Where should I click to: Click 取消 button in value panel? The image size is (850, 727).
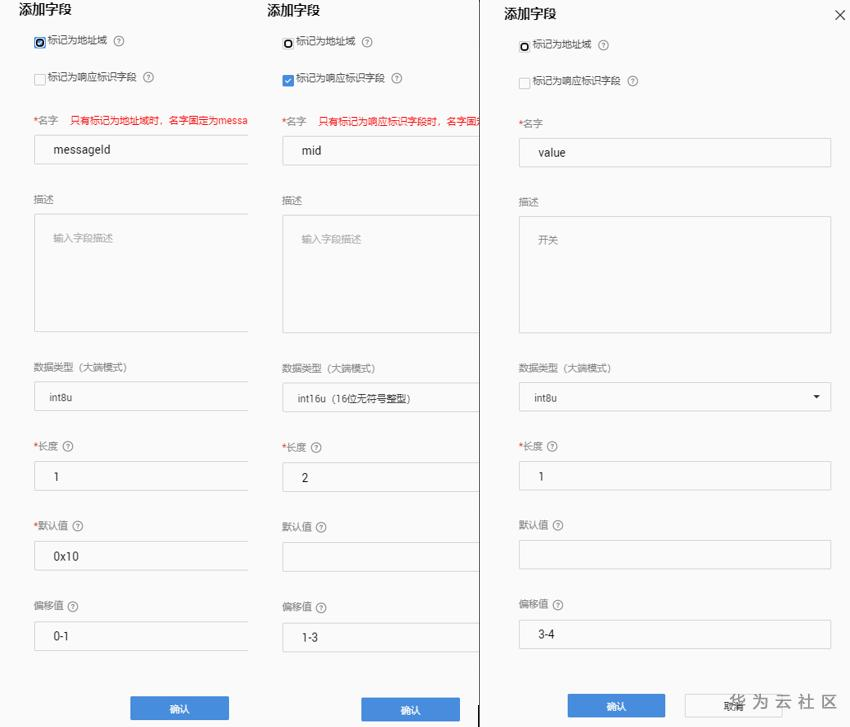733,706
